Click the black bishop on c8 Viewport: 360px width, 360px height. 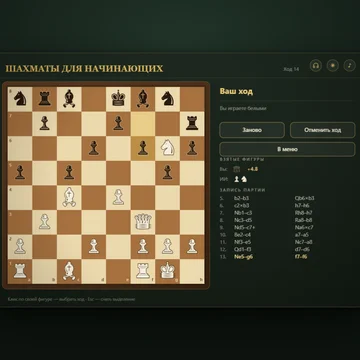click(69, 99)
